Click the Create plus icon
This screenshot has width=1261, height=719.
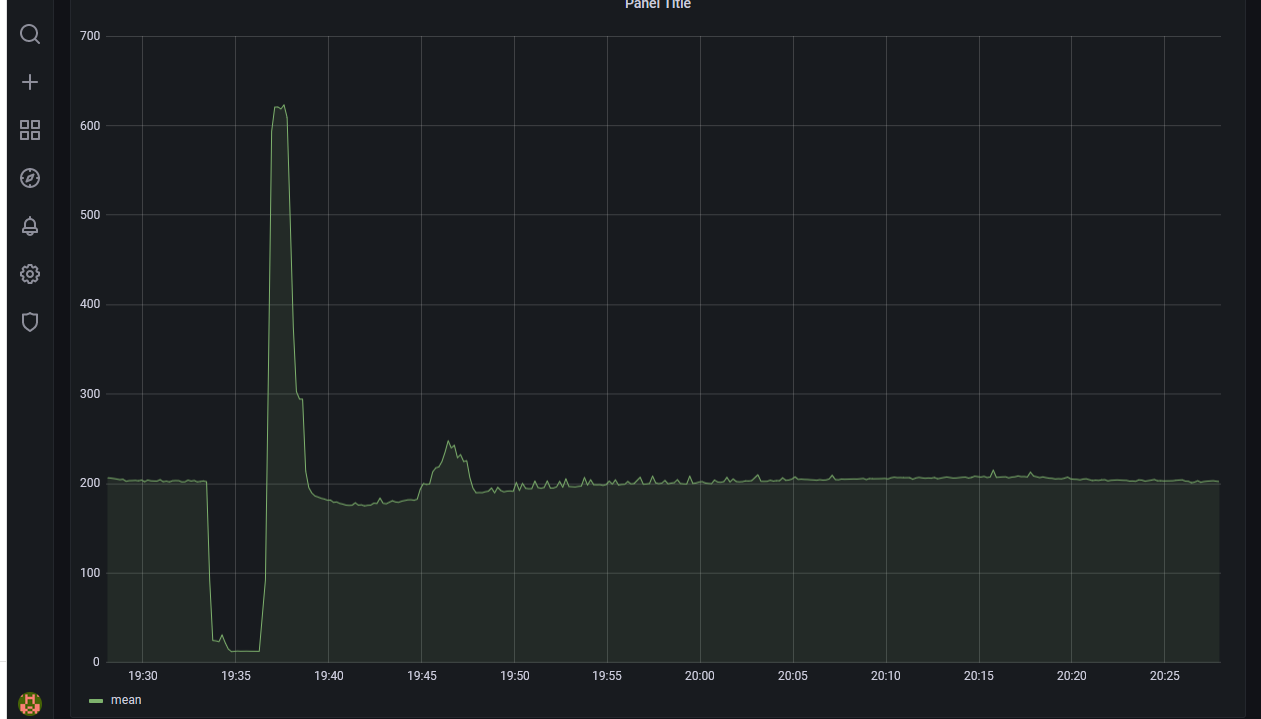(30, 82)
